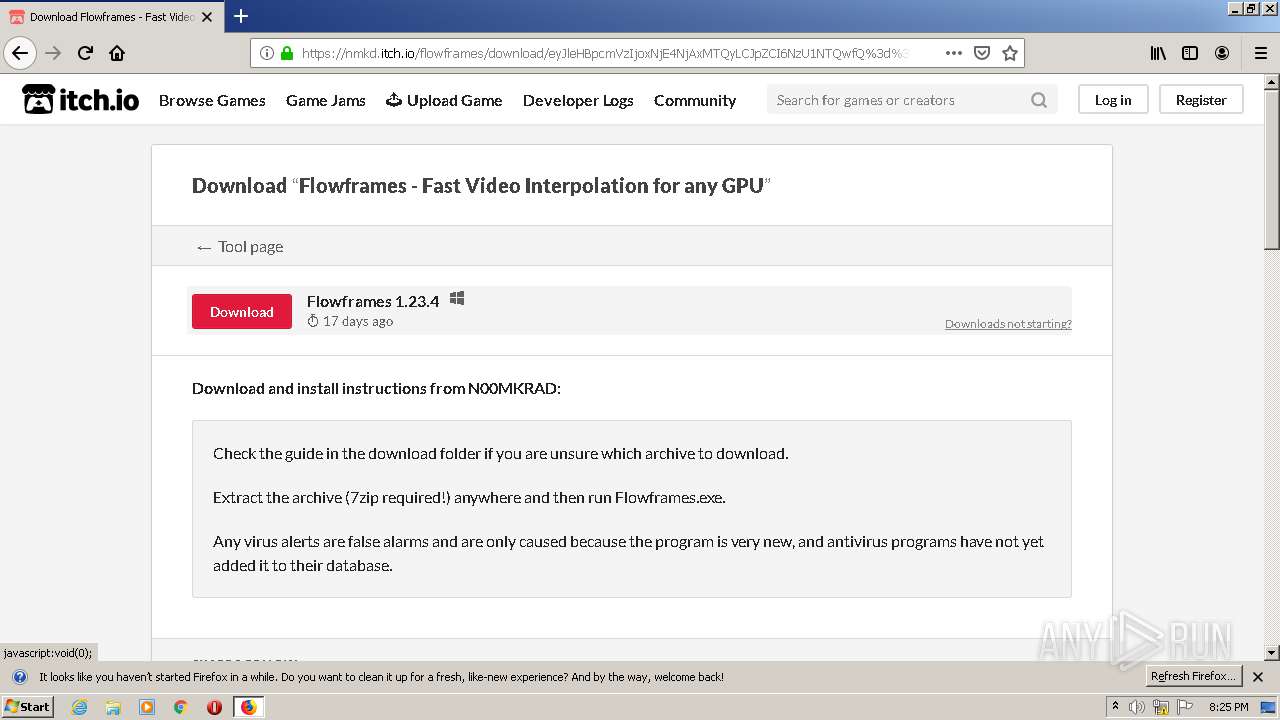
Task: Show hidden tray icons arrow
Action: click(1115, 707)
